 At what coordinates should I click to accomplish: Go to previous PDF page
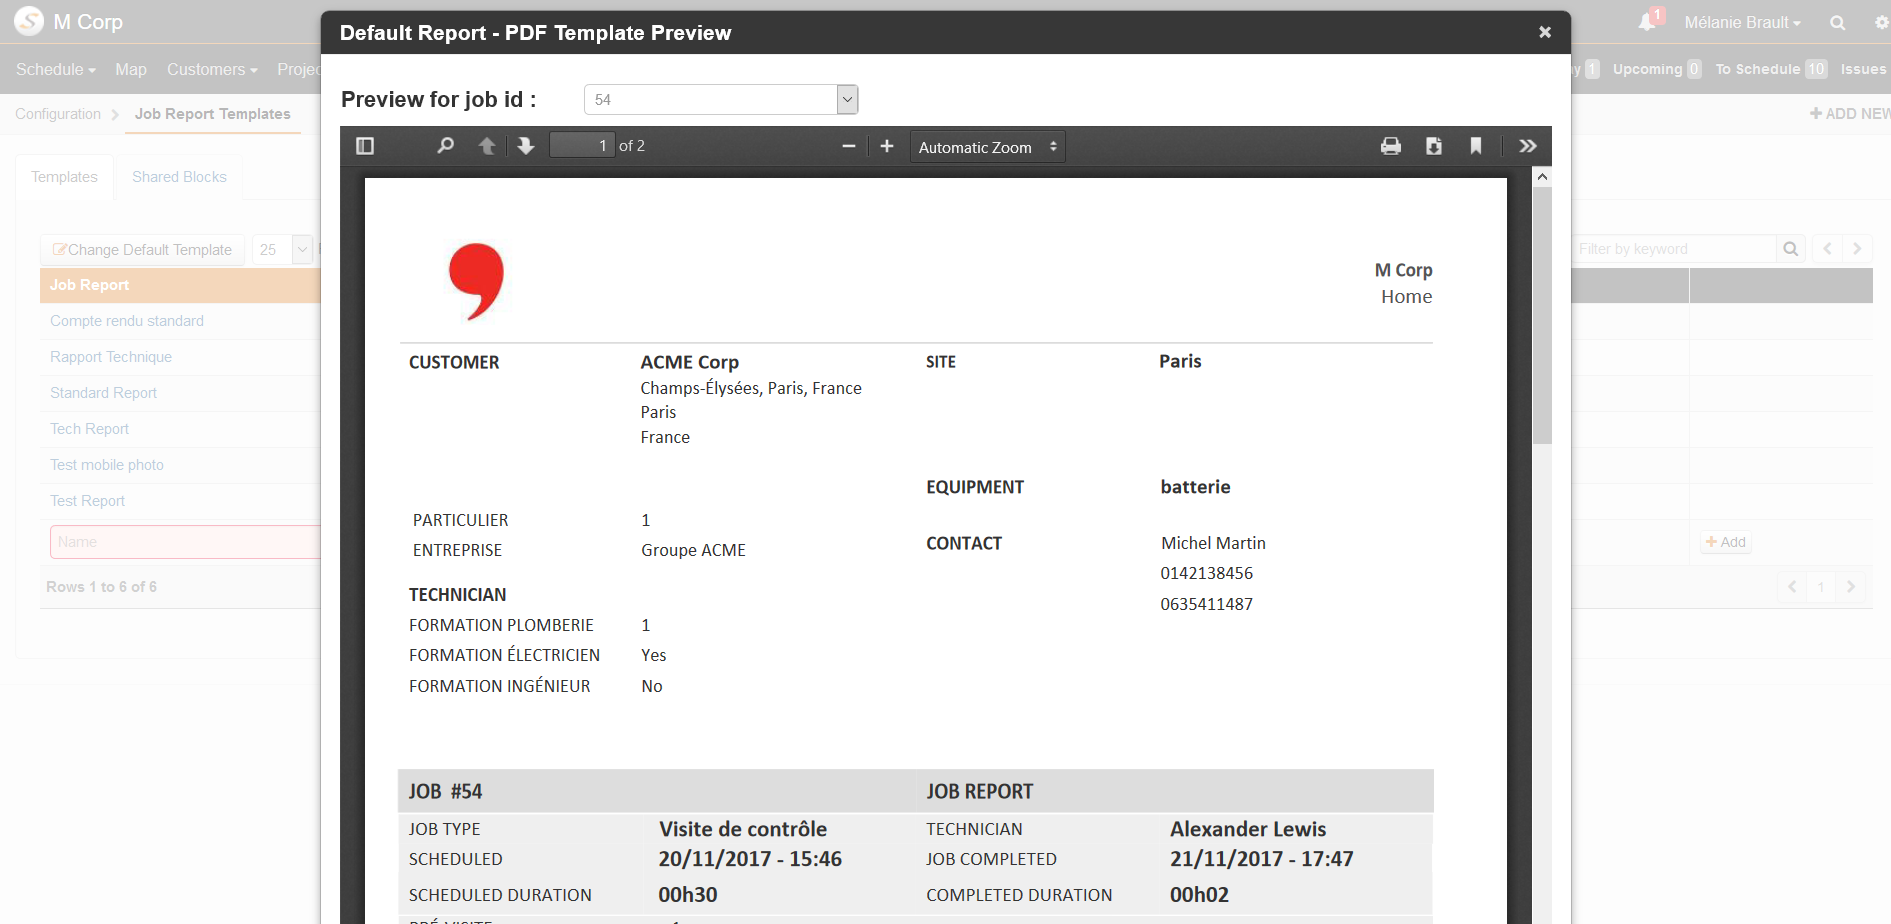click(x=487, y=146)
